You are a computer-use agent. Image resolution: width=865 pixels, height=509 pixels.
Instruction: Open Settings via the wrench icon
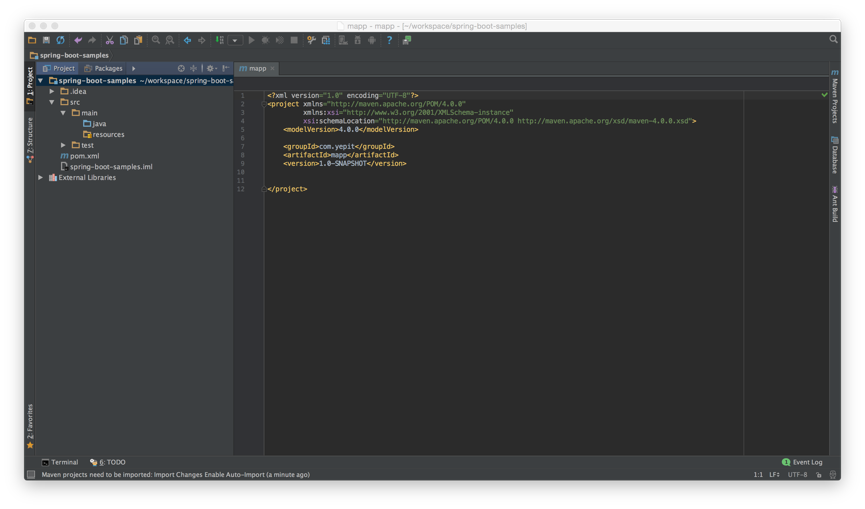pyautogui.click(x=312, y=40)
